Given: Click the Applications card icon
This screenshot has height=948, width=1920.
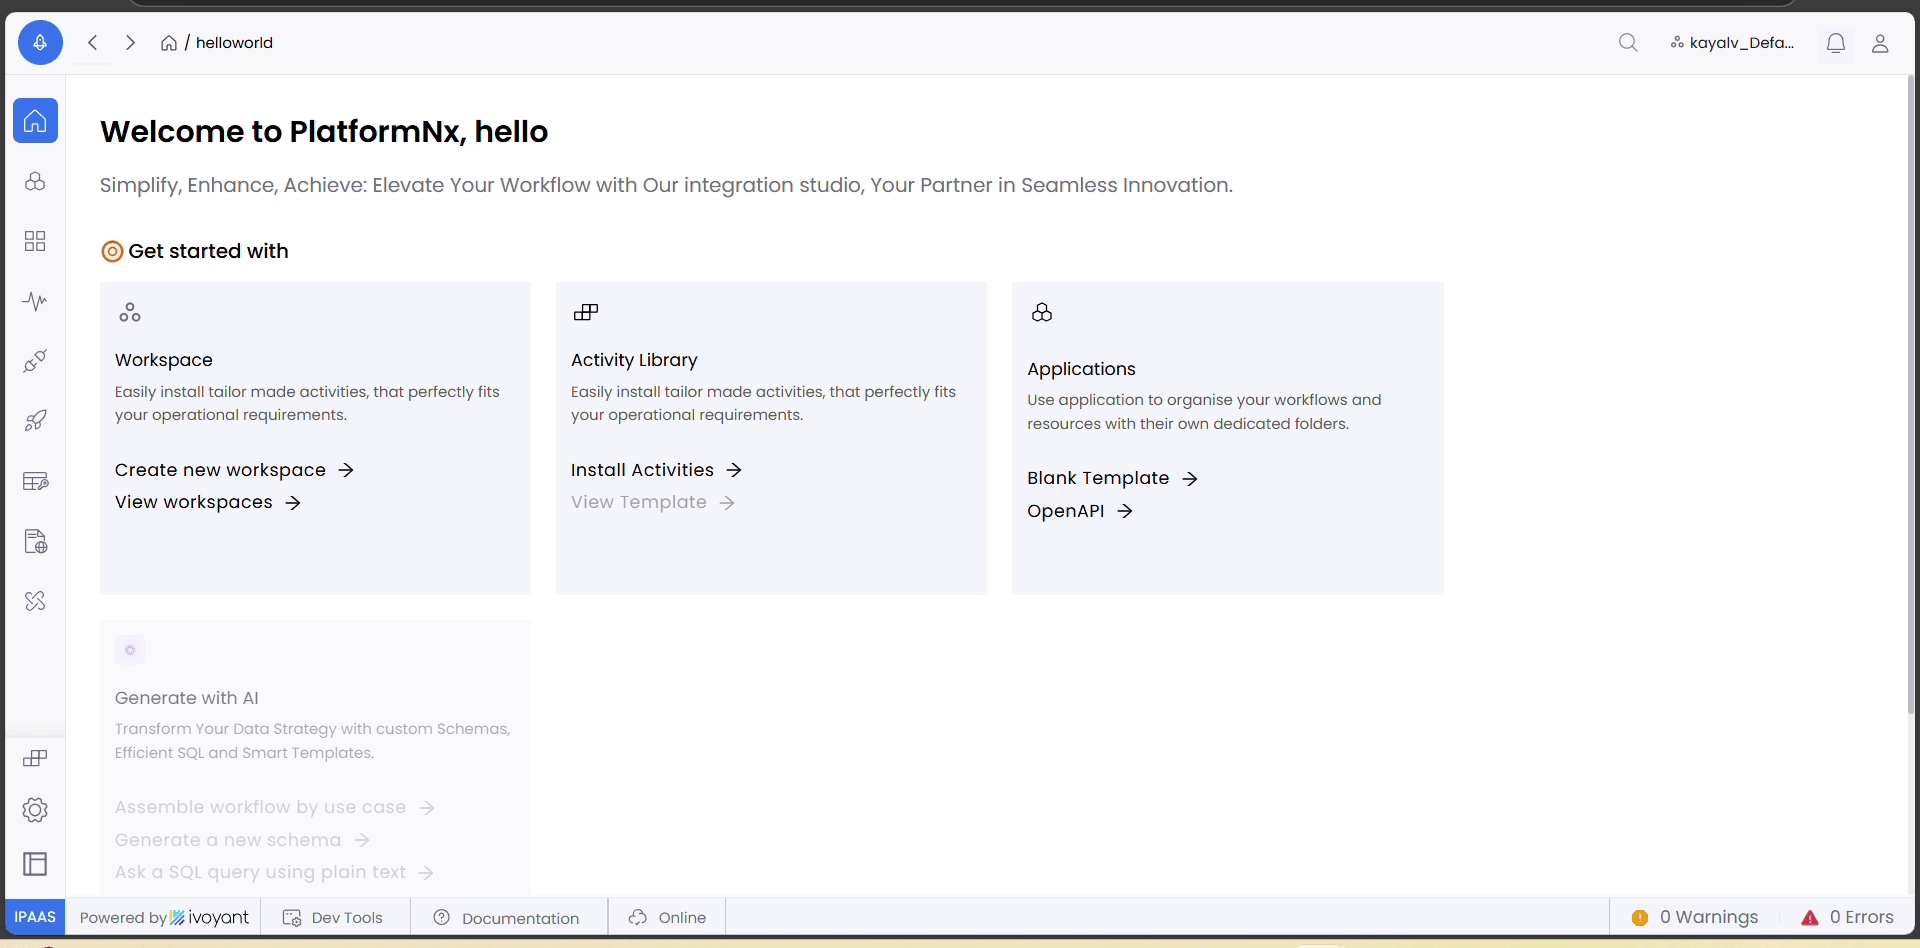Looking at the screenshot, I should [x=1042, y=313].
